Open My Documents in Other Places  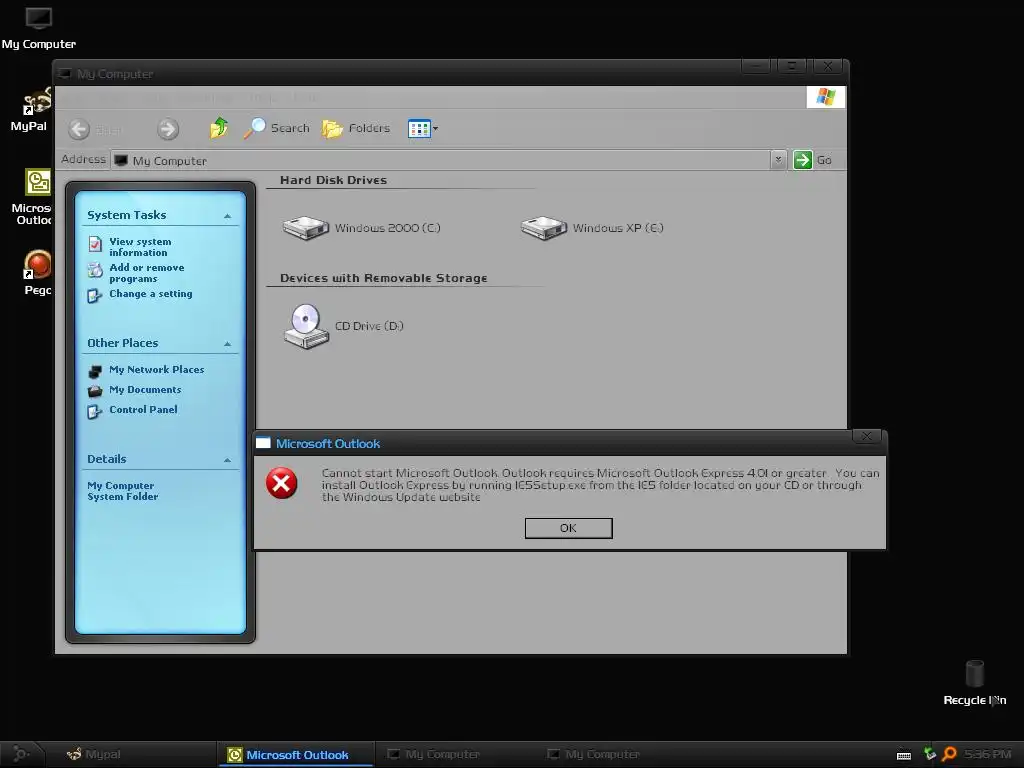tap(145, 390)
